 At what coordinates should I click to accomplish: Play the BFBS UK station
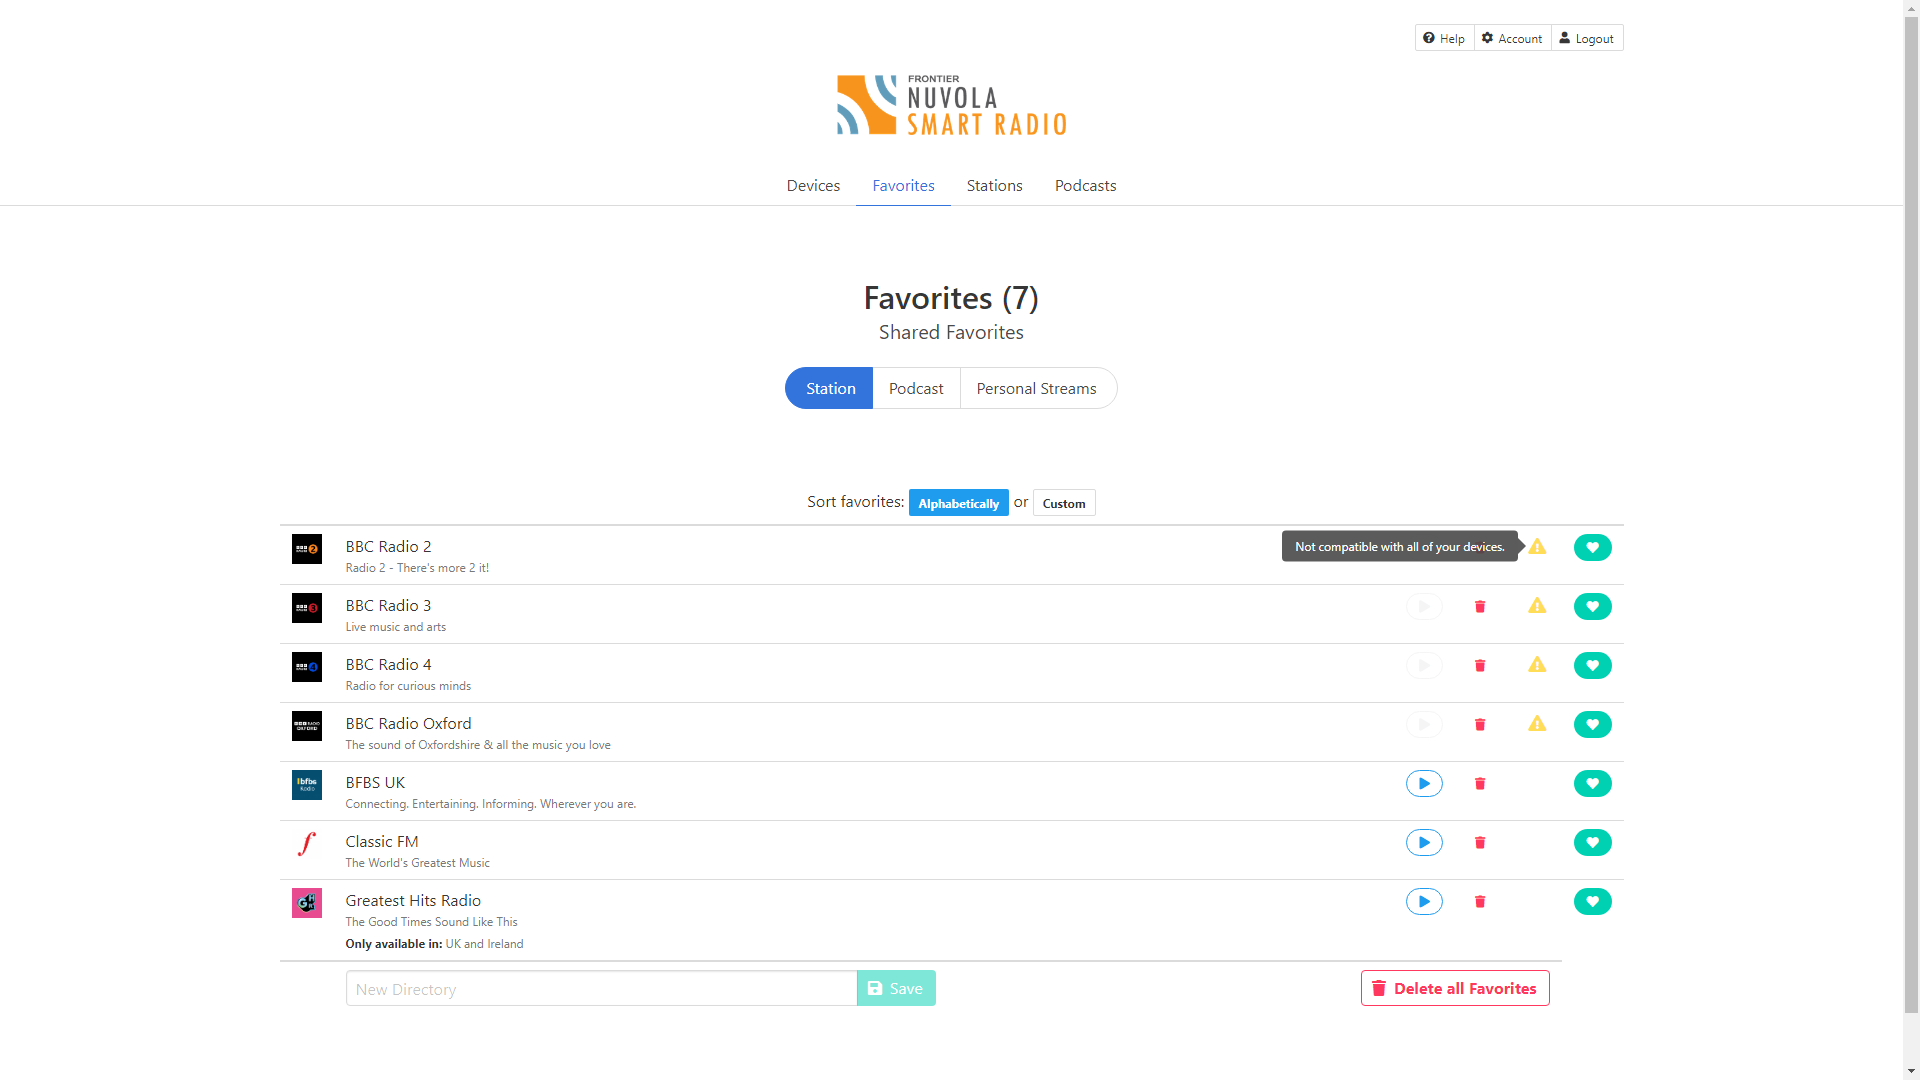pyautogui.click(x=1424, y=784)
